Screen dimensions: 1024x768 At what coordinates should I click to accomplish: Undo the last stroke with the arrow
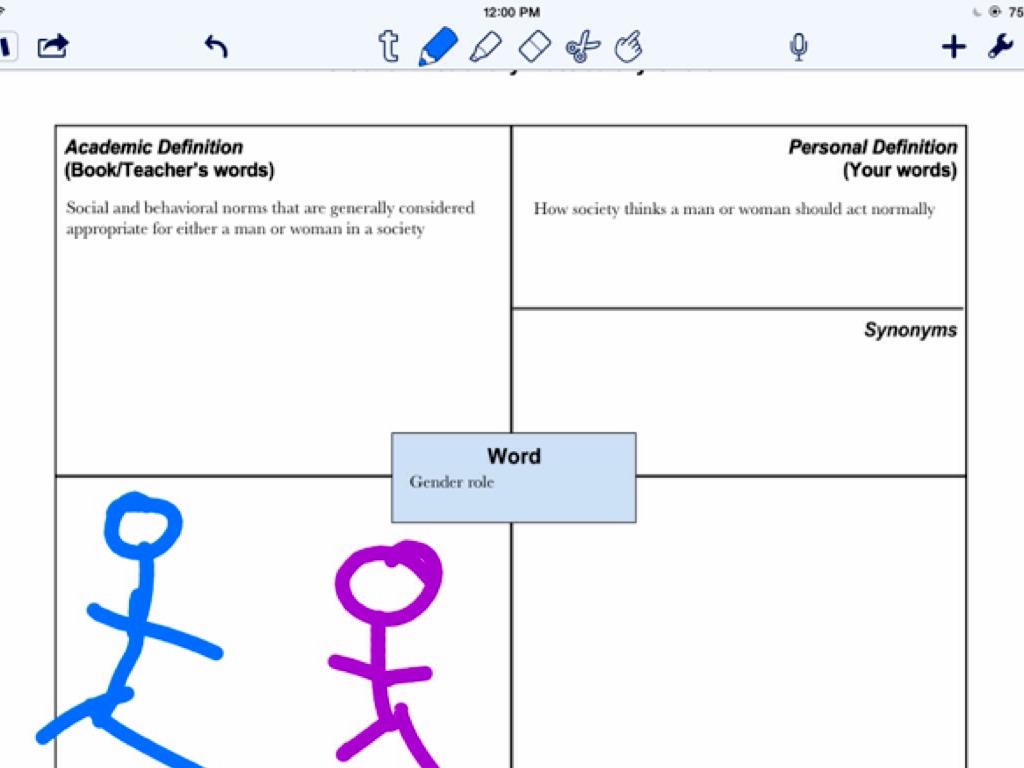click(x=216, y=46)
